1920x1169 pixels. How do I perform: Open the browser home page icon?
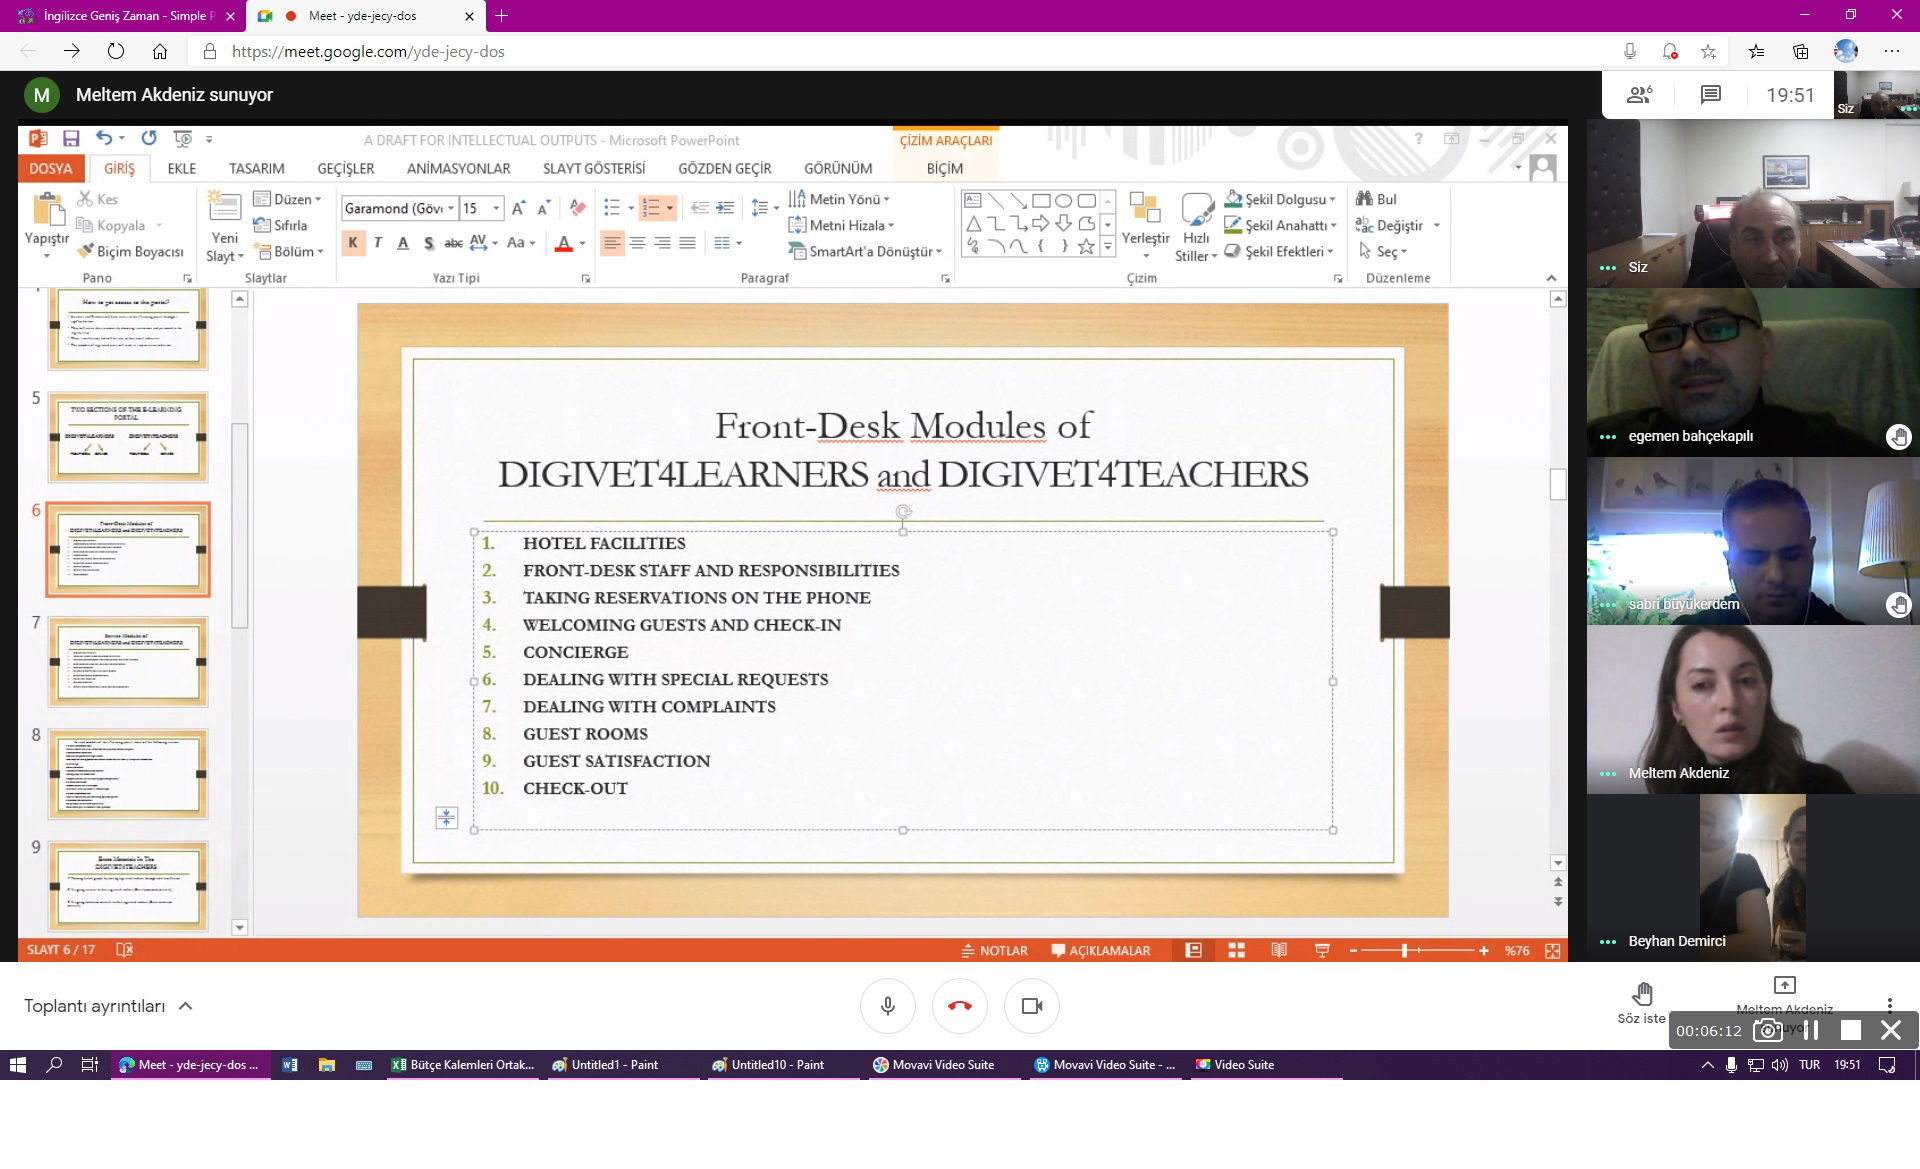click(160, 51)
